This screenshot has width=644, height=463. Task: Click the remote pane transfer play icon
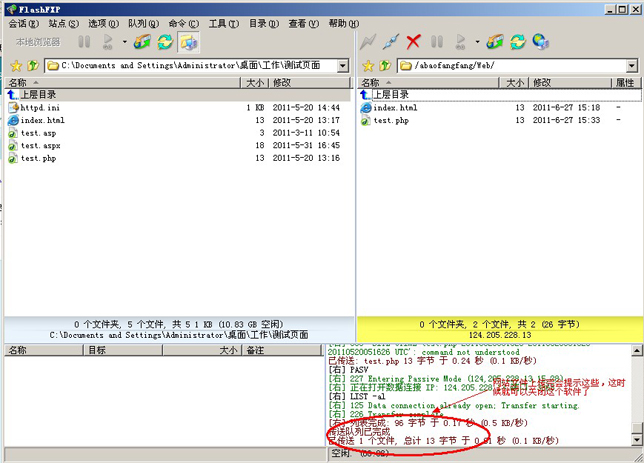[x=460, y=42]
